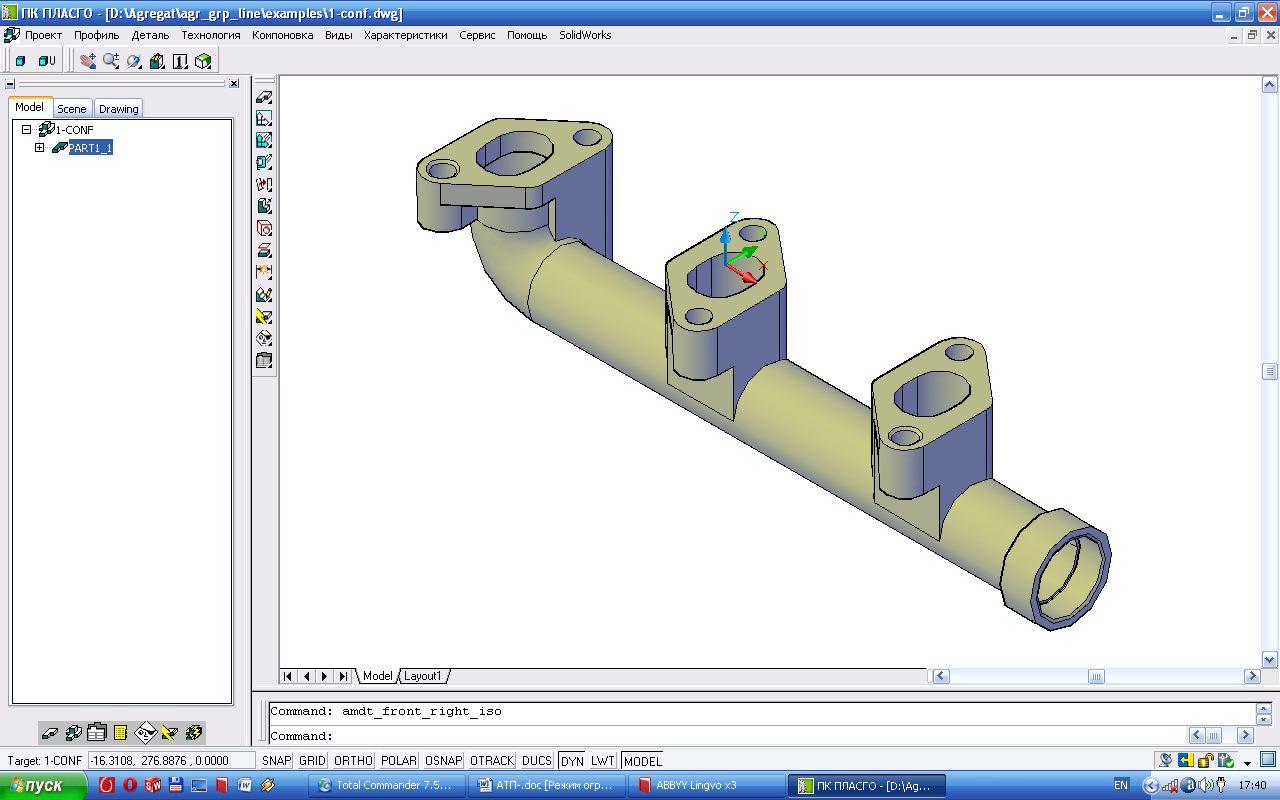Open АТП-.doc Word document from the taskbar

pyautogui.click(x=549, y=785)
